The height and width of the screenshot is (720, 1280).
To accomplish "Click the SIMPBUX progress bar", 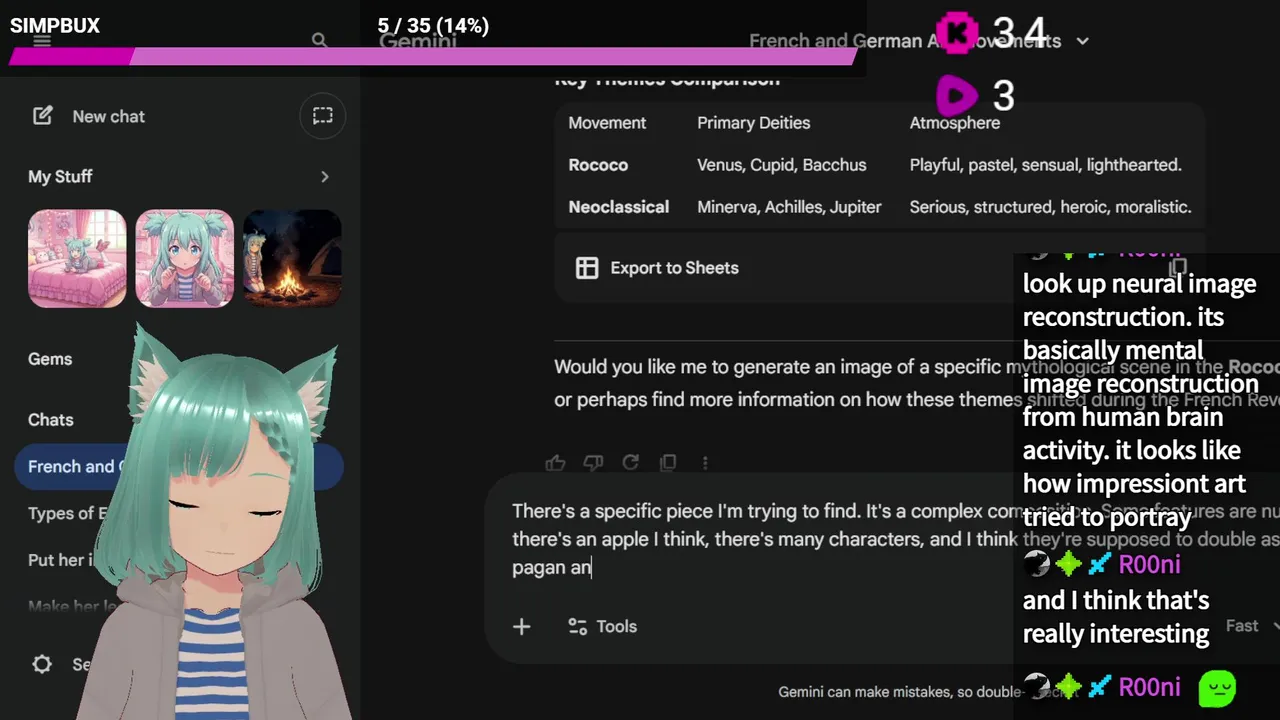I will 433,57.
